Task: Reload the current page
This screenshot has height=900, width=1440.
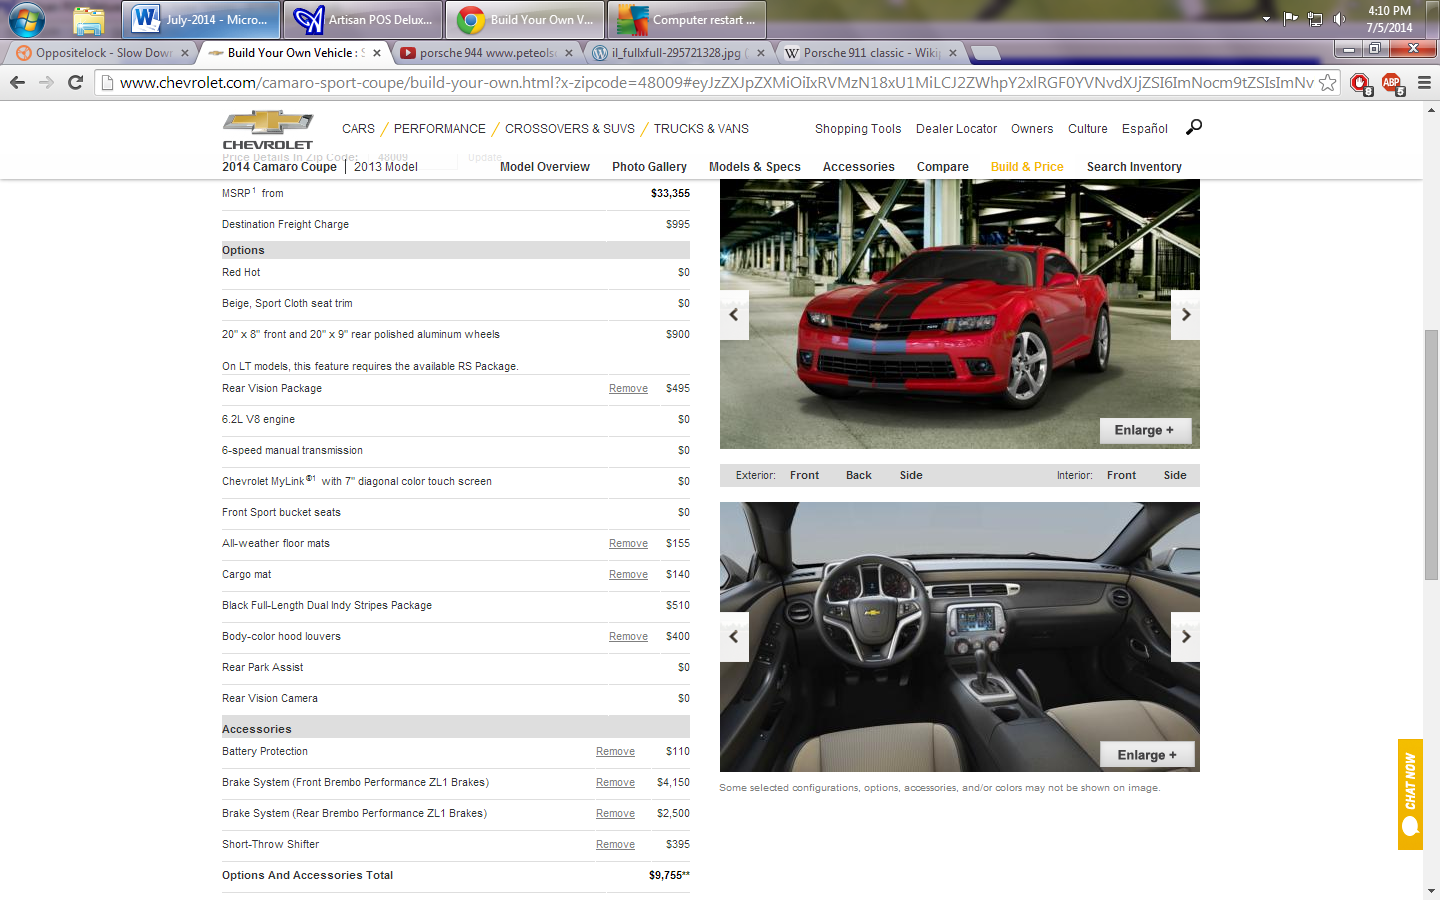Action: pos(75,82)
